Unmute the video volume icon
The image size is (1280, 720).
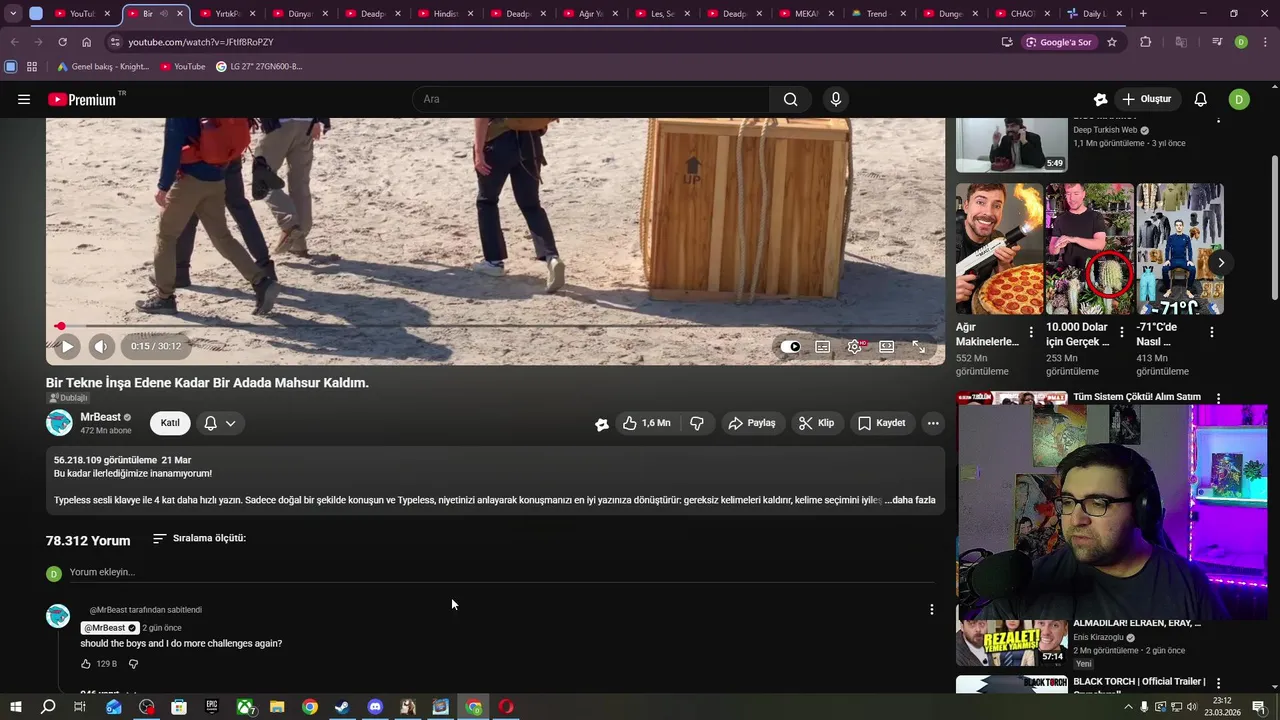[101, 346]
